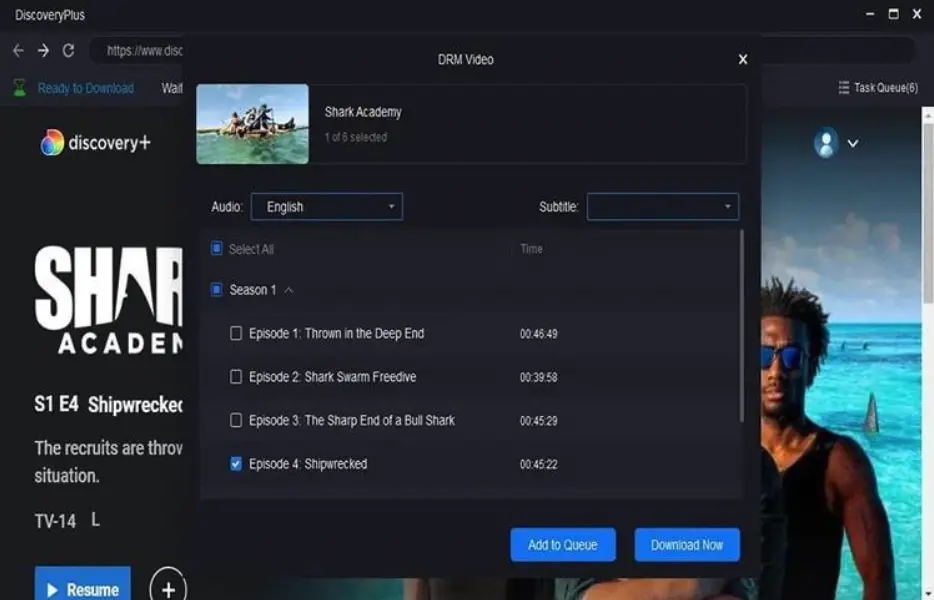Check Episode 2: Shark Swarm Freedive

(236, 377)
